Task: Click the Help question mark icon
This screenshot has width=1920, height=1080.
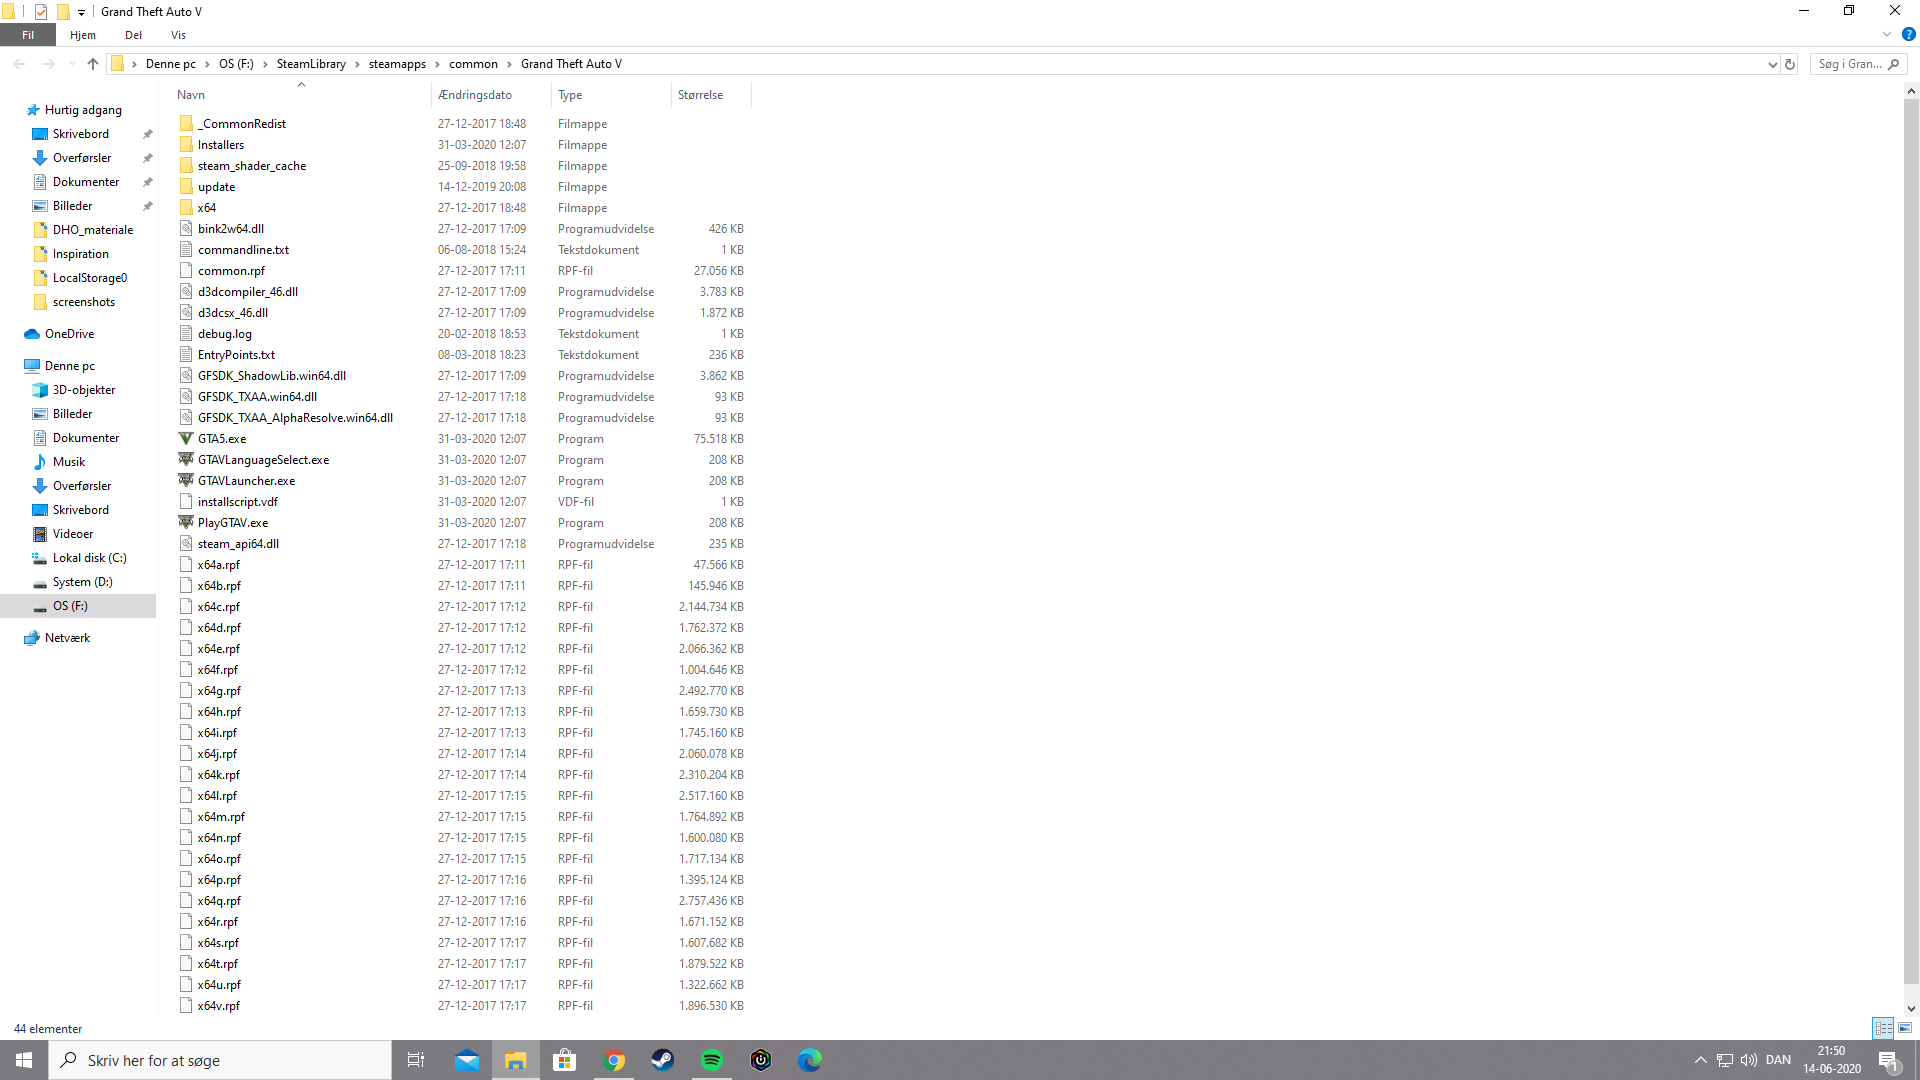Action: [1908, 35]
